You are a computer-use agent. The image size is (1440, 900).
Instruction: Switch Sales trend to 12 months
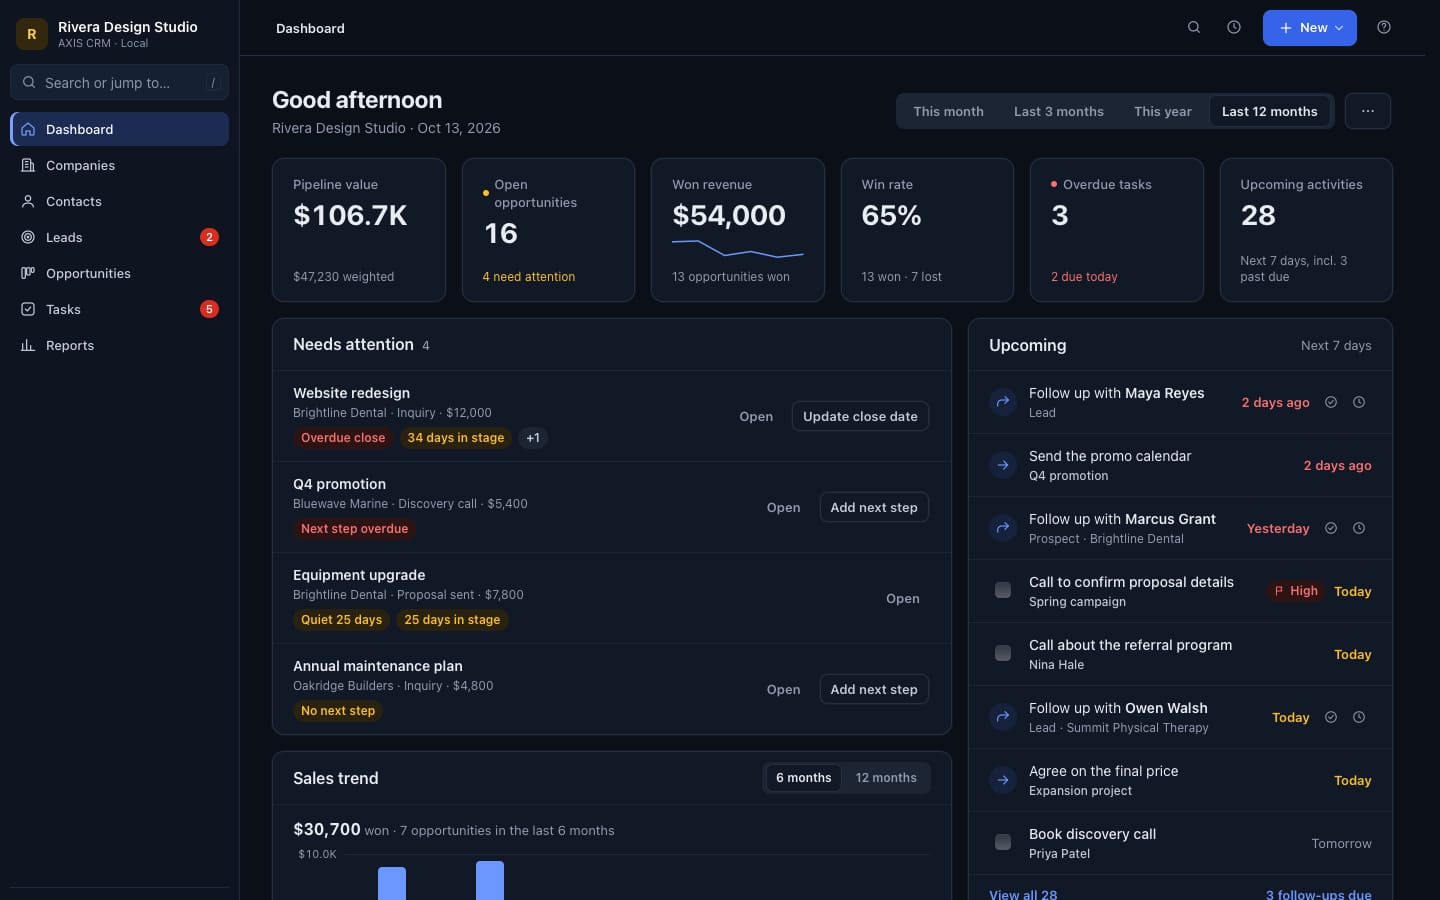pos(886,778)
